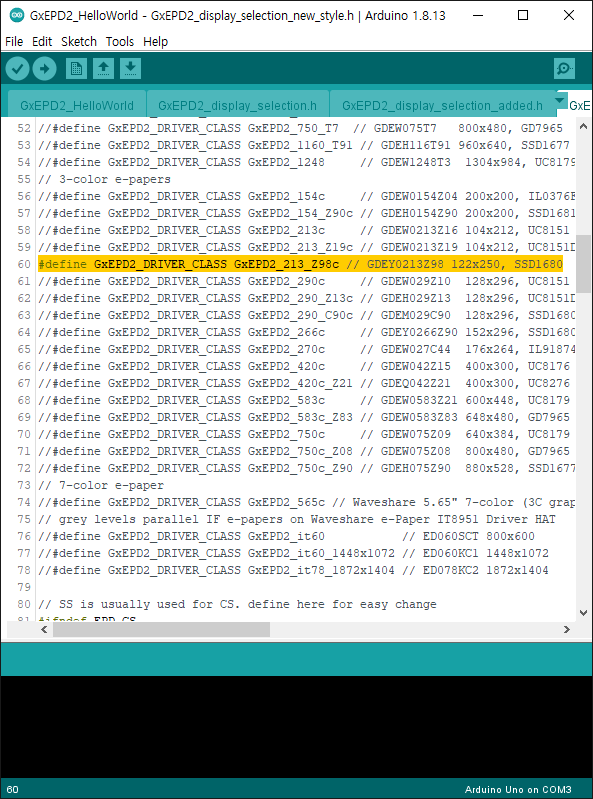Image resolution: width=593 pixels, height=799 pixels.
Task: Switch to the GxEPD2_display_selection_added.h tab
Action: [x=442, y=105]
